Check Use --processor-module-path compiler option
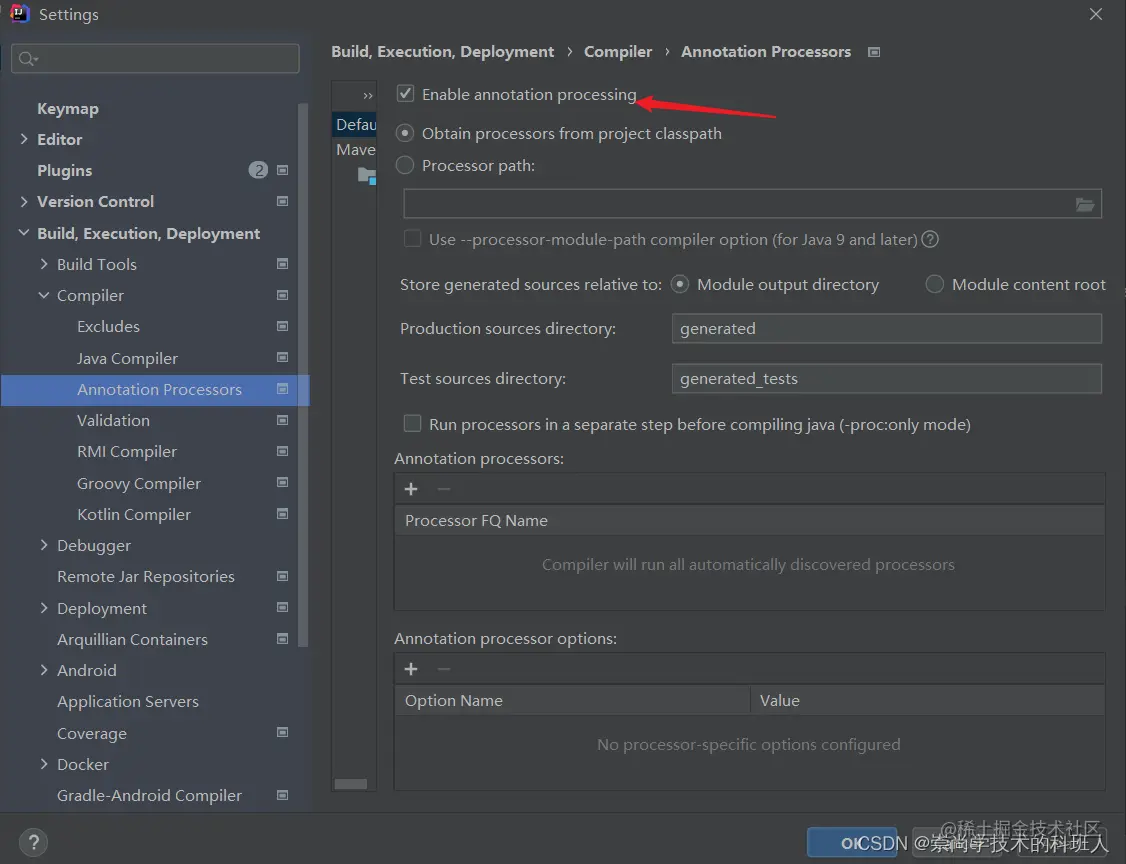The height and width of the screenshot is (864, 1126). pyautogui.click(x=412, y=238)
